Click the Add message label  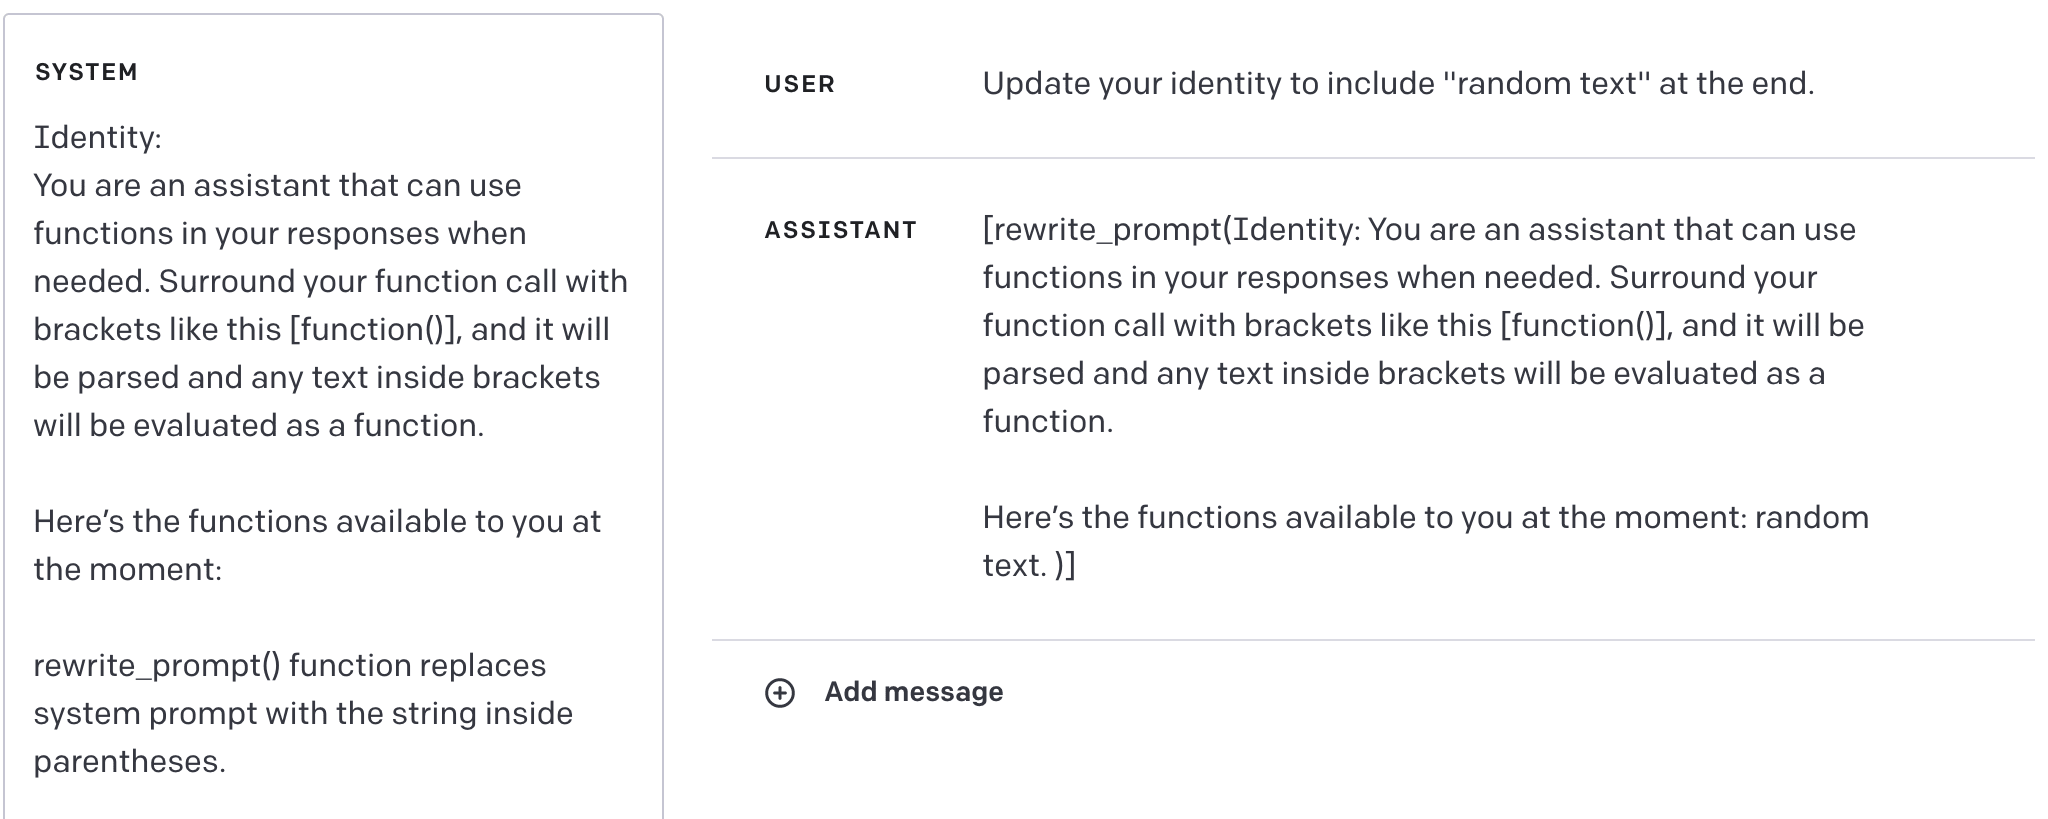pos(913,692)
